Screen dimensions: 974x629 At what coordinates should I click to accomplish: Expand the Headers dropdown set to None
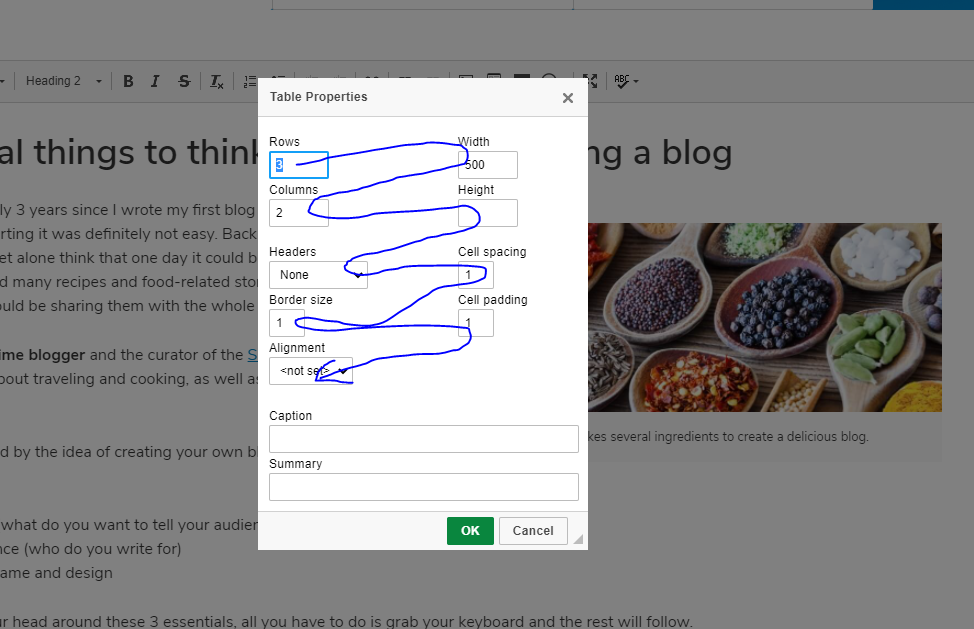pyautogui.click(x=319, y=275)
